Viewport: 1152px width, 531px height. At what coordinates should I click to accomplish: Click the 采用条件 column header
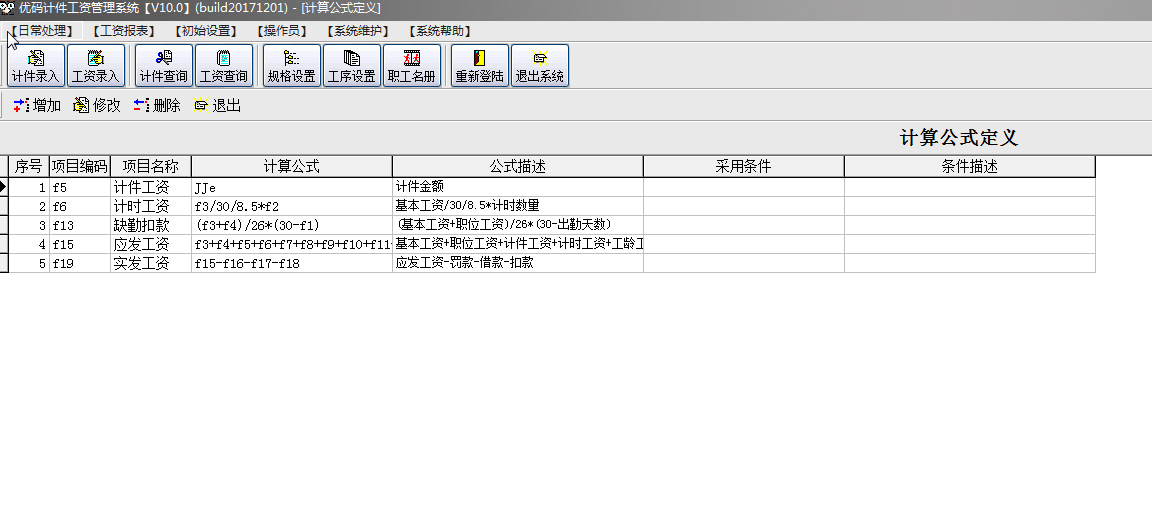click(x=744, y=167)
